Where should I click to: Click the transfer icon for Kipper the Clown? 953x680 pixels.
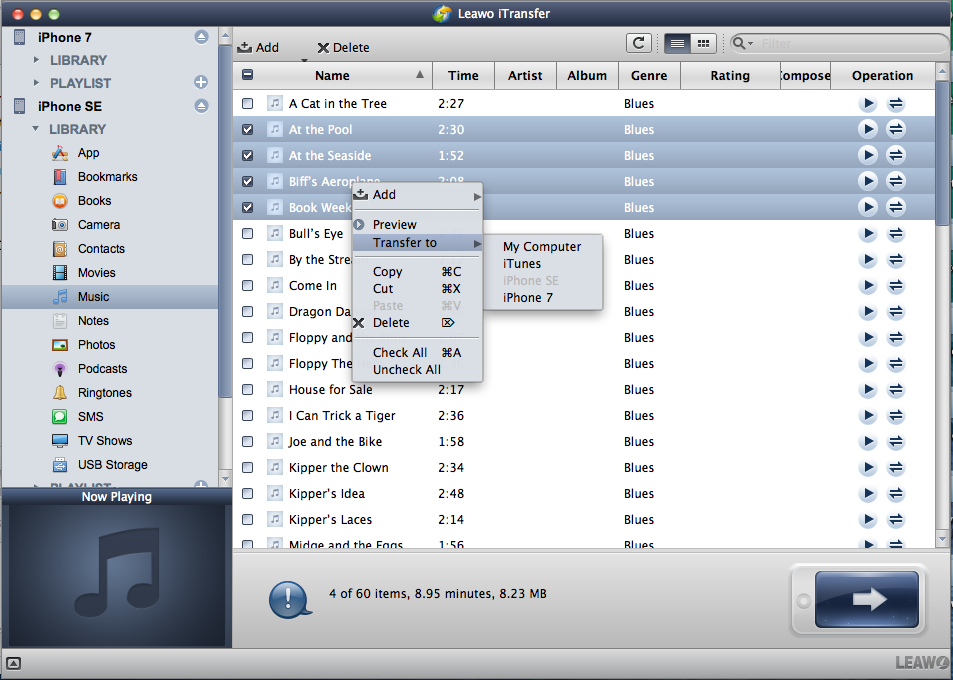(x=896, y=468)
